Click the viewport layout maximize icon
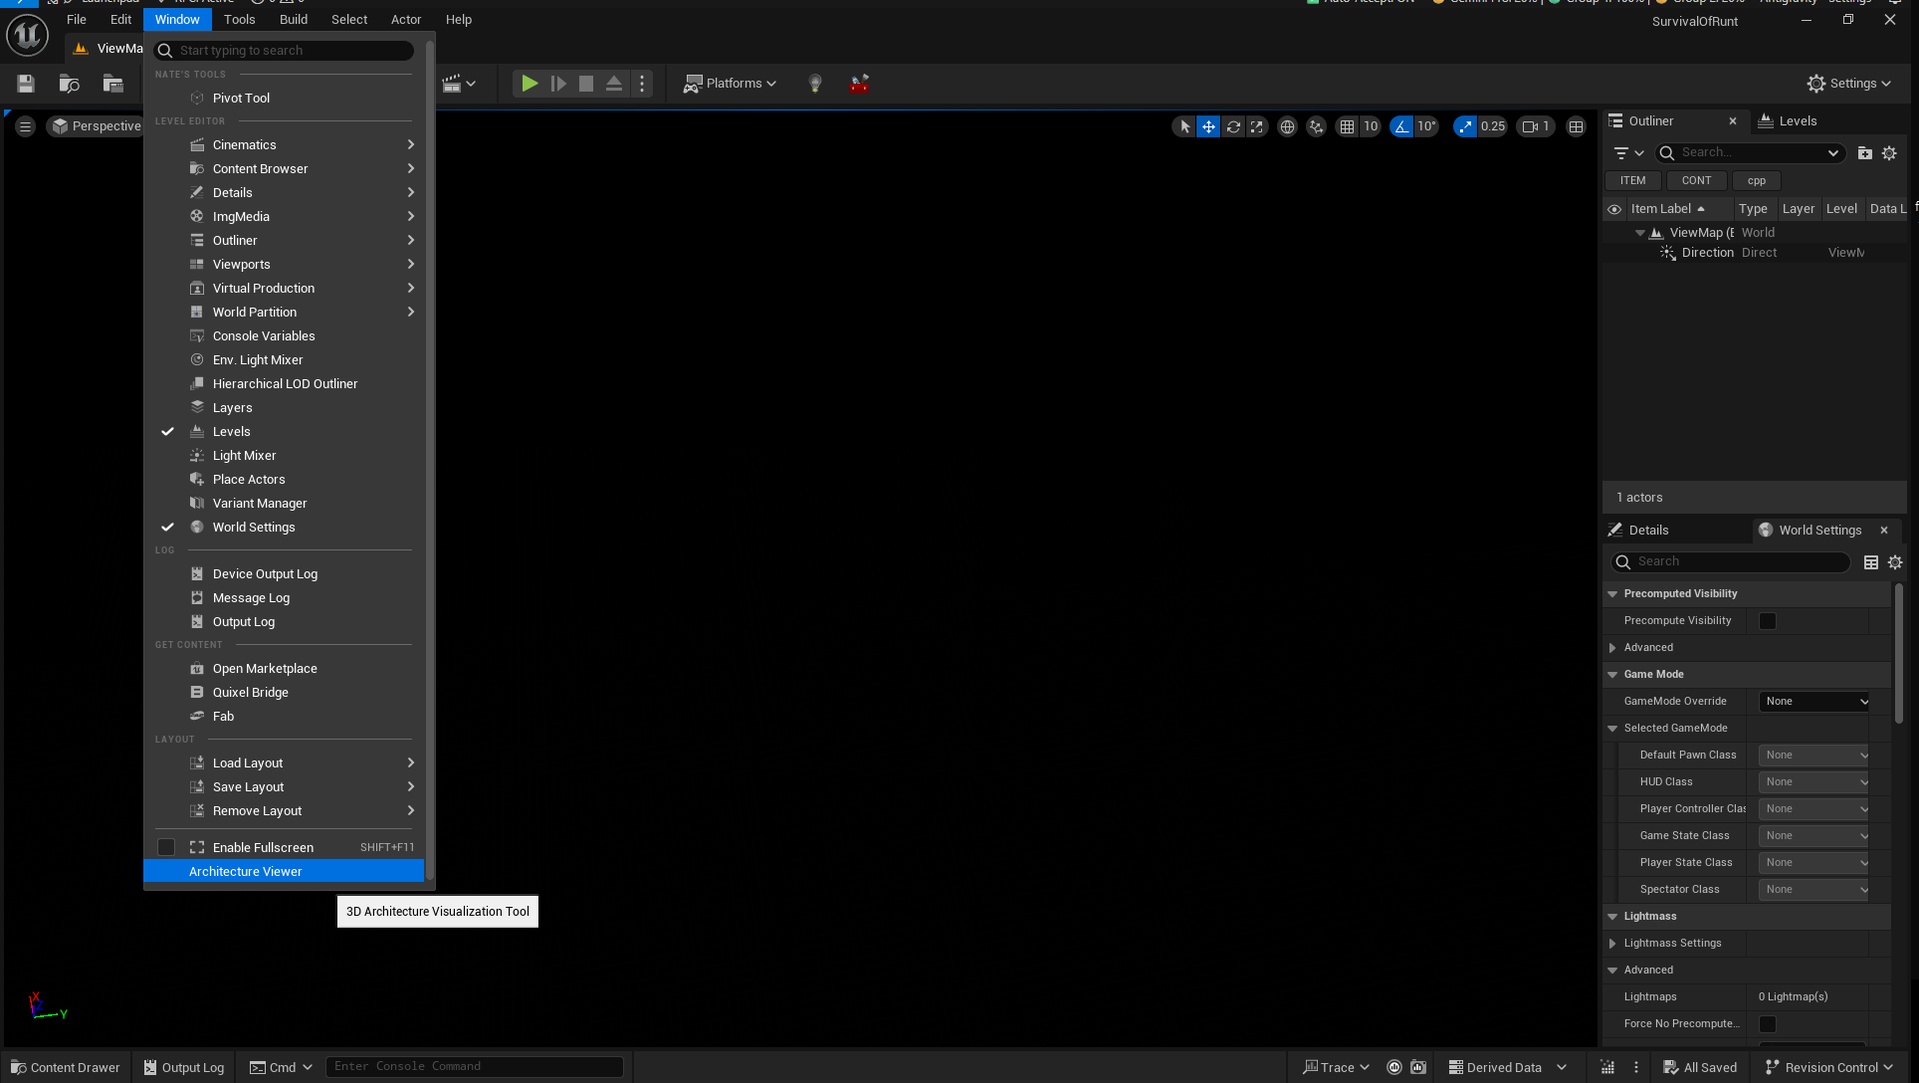Viewport: 1919px width, 1083px height. point(1576,127)
